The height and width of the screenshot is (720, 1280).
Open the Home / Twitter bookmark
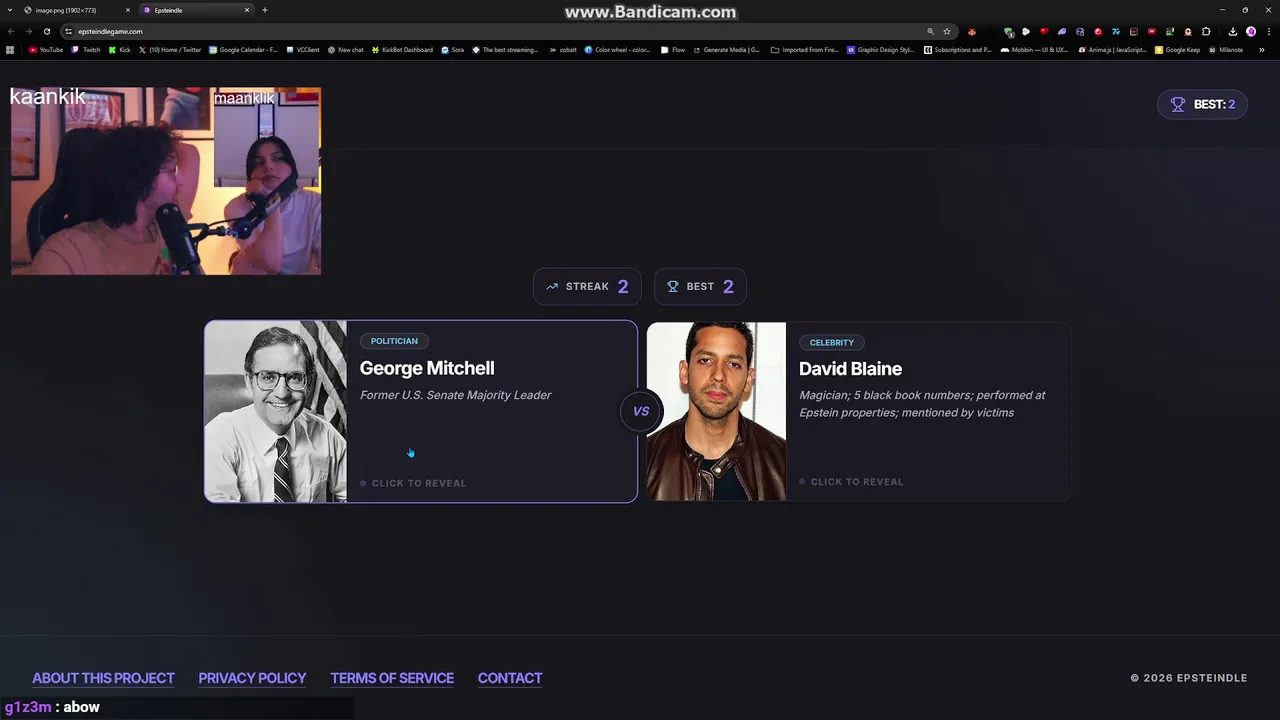tap(170, 49)
